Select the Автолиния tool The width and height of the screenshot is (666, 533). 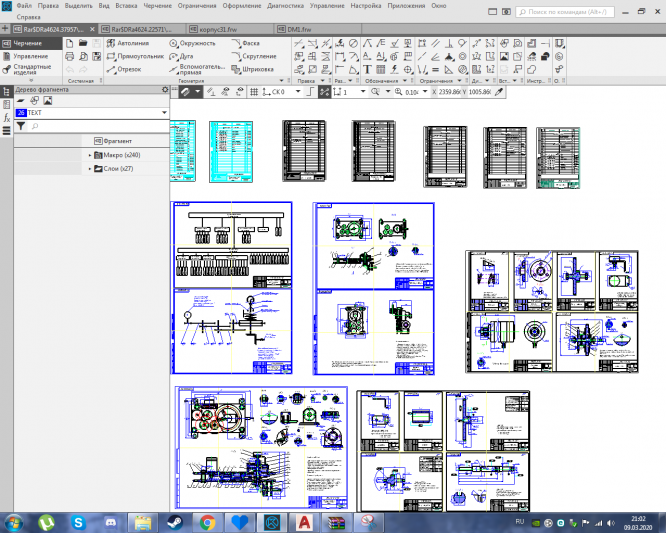point(127,44)
